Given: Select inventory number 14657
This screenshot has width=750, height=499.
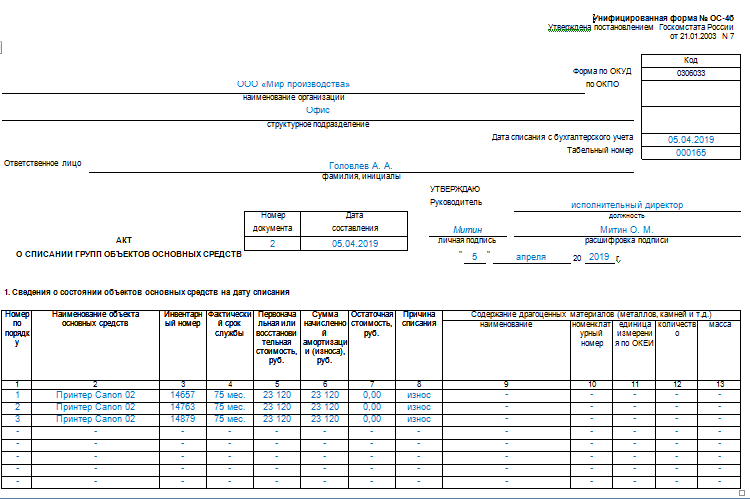Looking at the screenshot, I should [183, 395].
